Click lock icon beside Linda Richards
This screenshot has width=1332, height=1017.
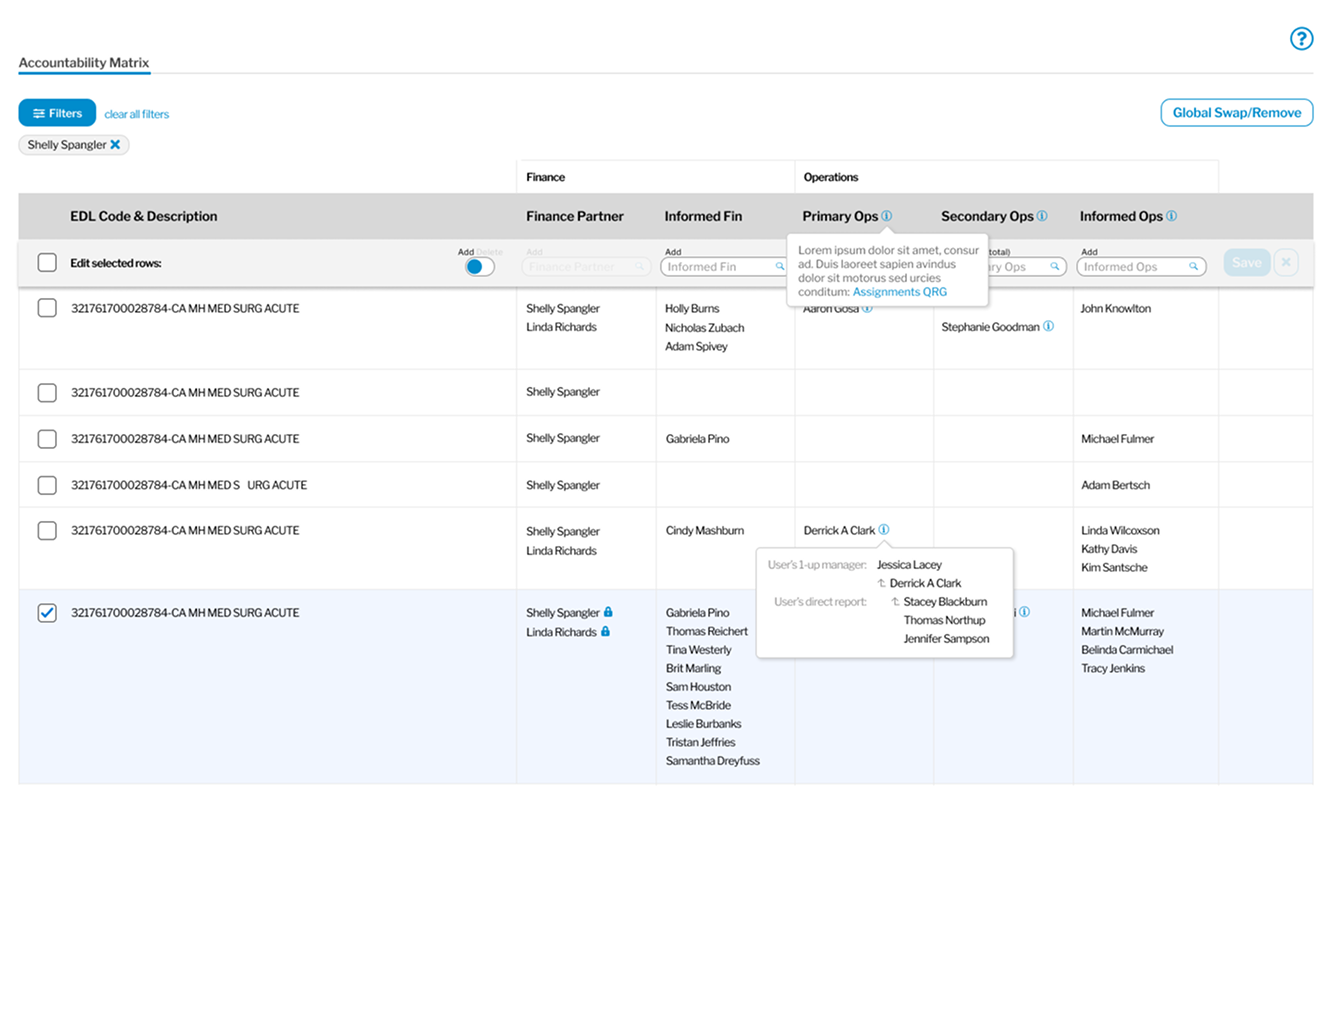pyautogui.click(x=605, y=632)
